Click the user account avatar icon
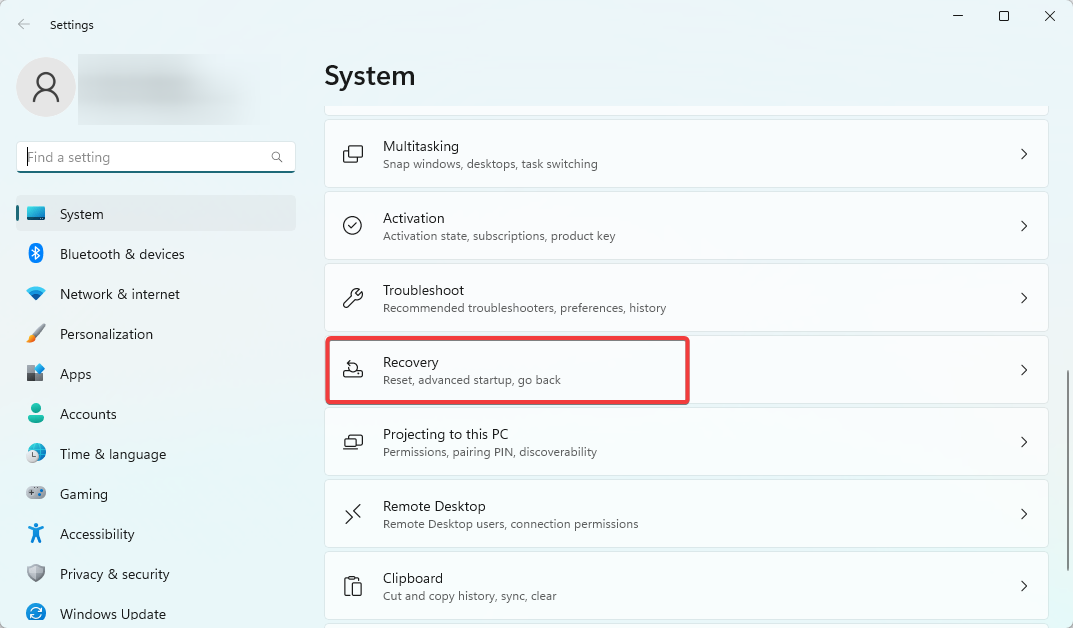The image size is (1073, 628). [46, 87]
